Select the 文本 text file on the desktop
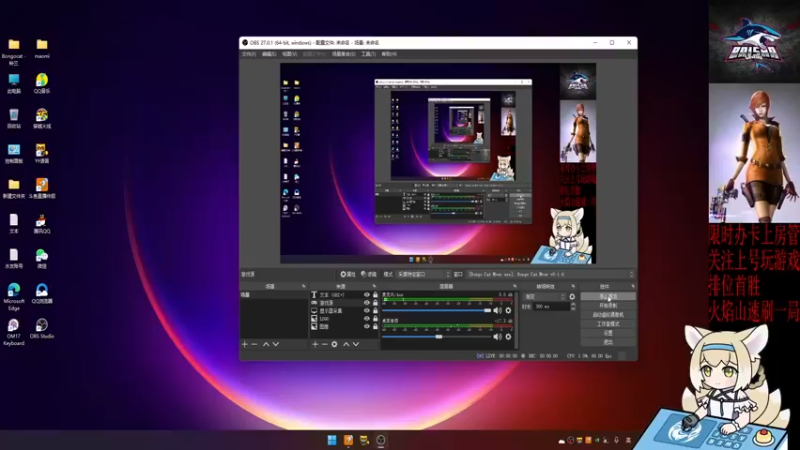The image size is (800, 450). tap(14, 223)
